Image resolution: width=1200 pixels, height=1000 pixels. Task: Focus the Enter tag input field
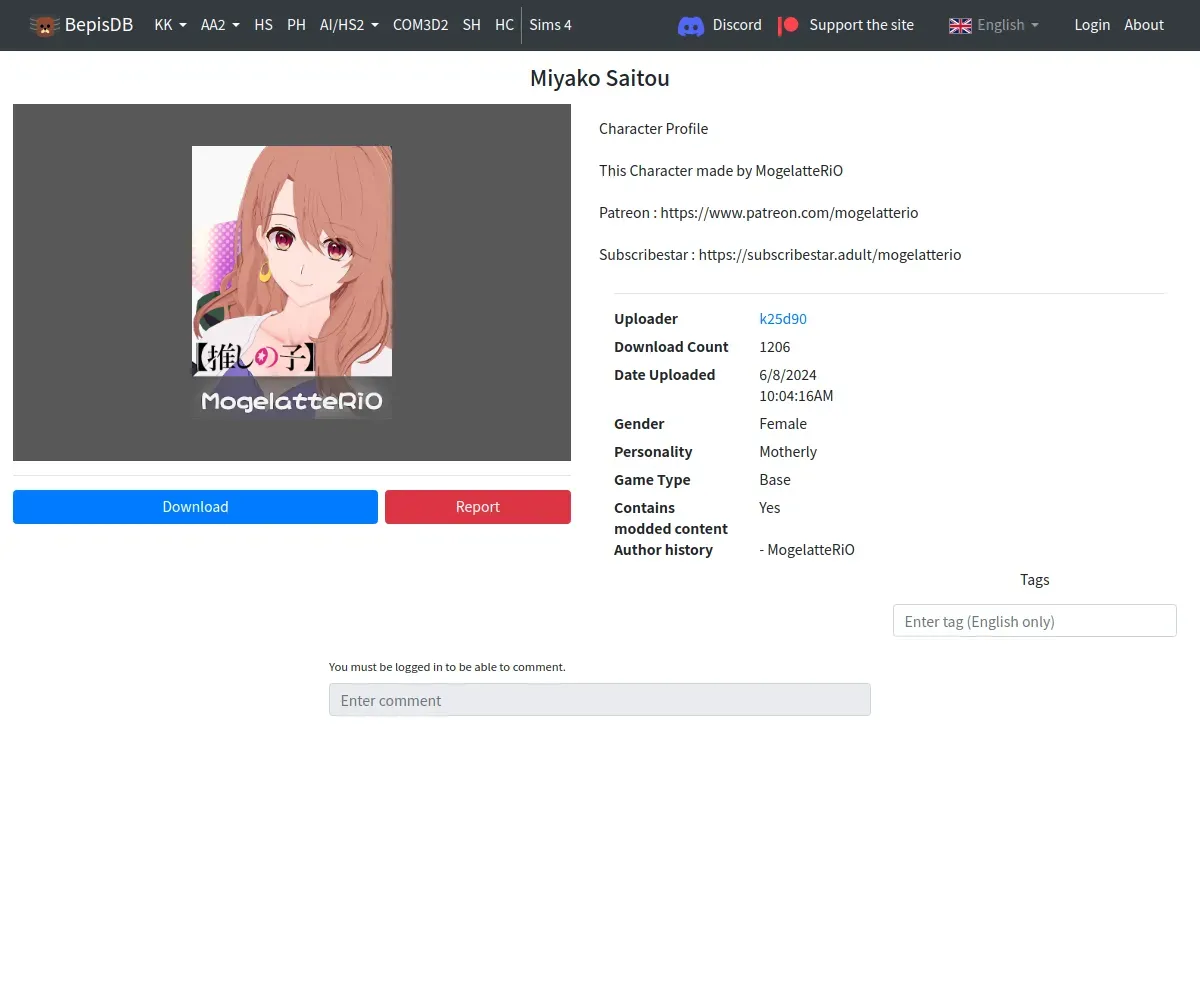coord(1035,621)
